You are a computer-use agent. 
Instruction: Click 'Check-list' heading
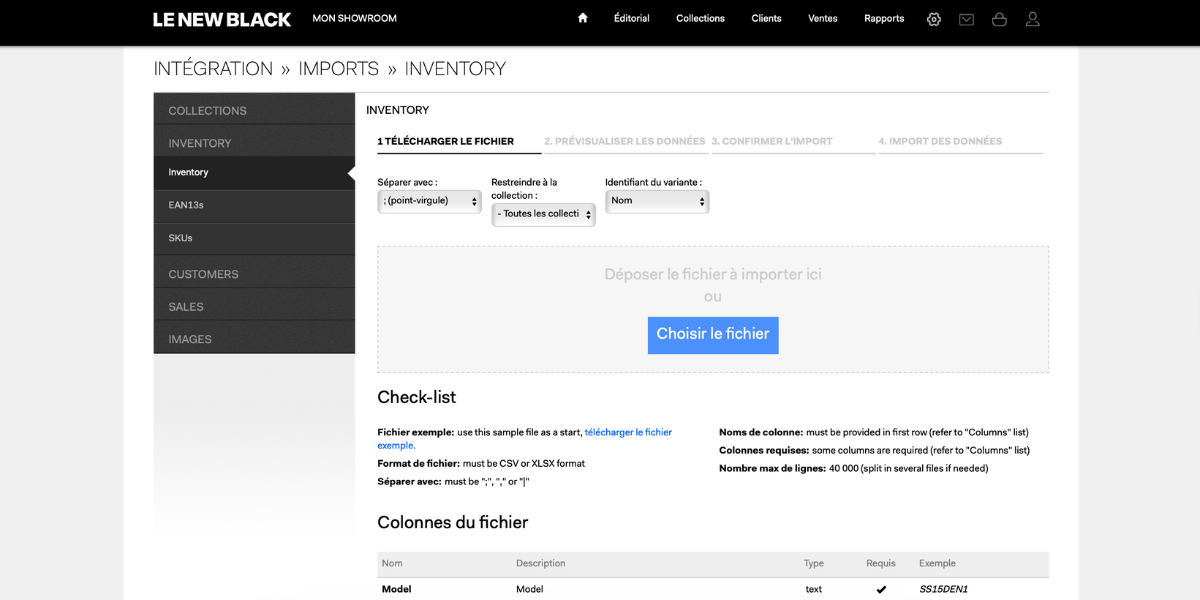tap(417, 398)
